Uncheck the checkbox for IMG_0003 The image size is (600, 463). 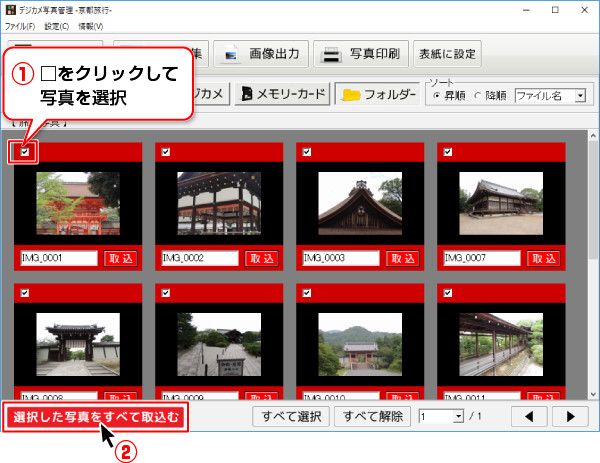(307, 152)
